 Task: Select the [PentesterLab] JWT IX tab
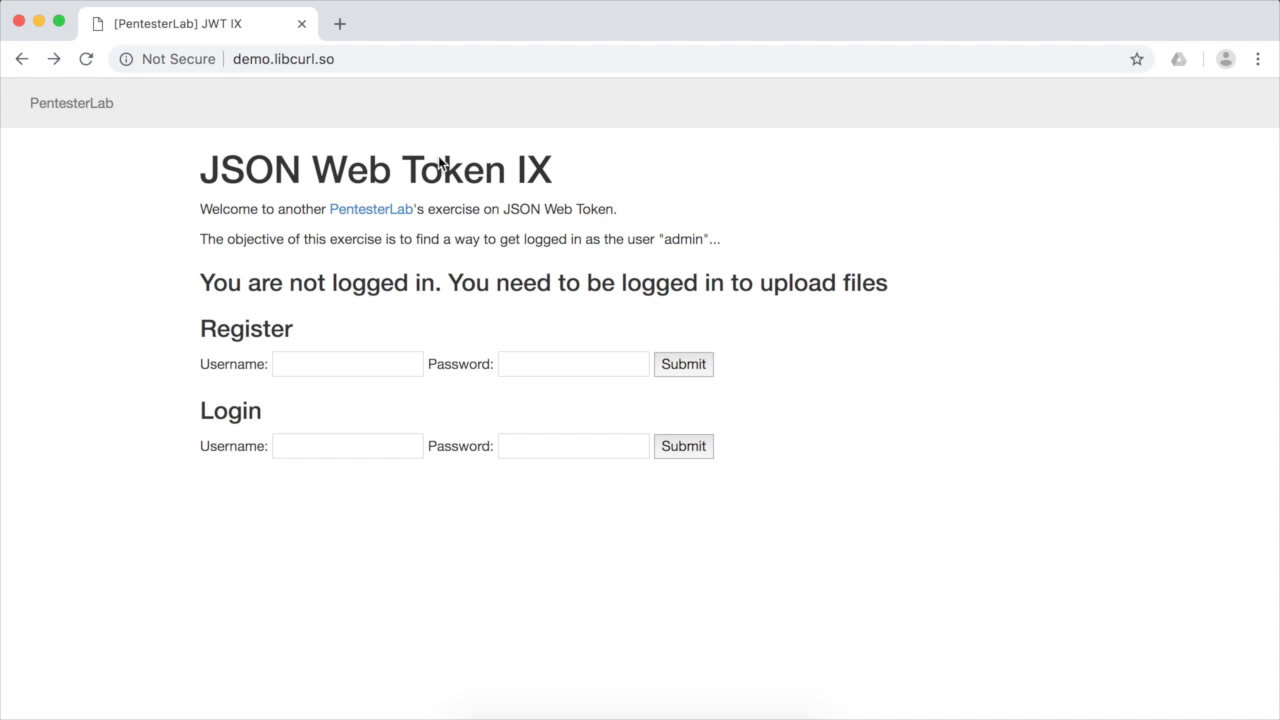(x=198, y=24)
